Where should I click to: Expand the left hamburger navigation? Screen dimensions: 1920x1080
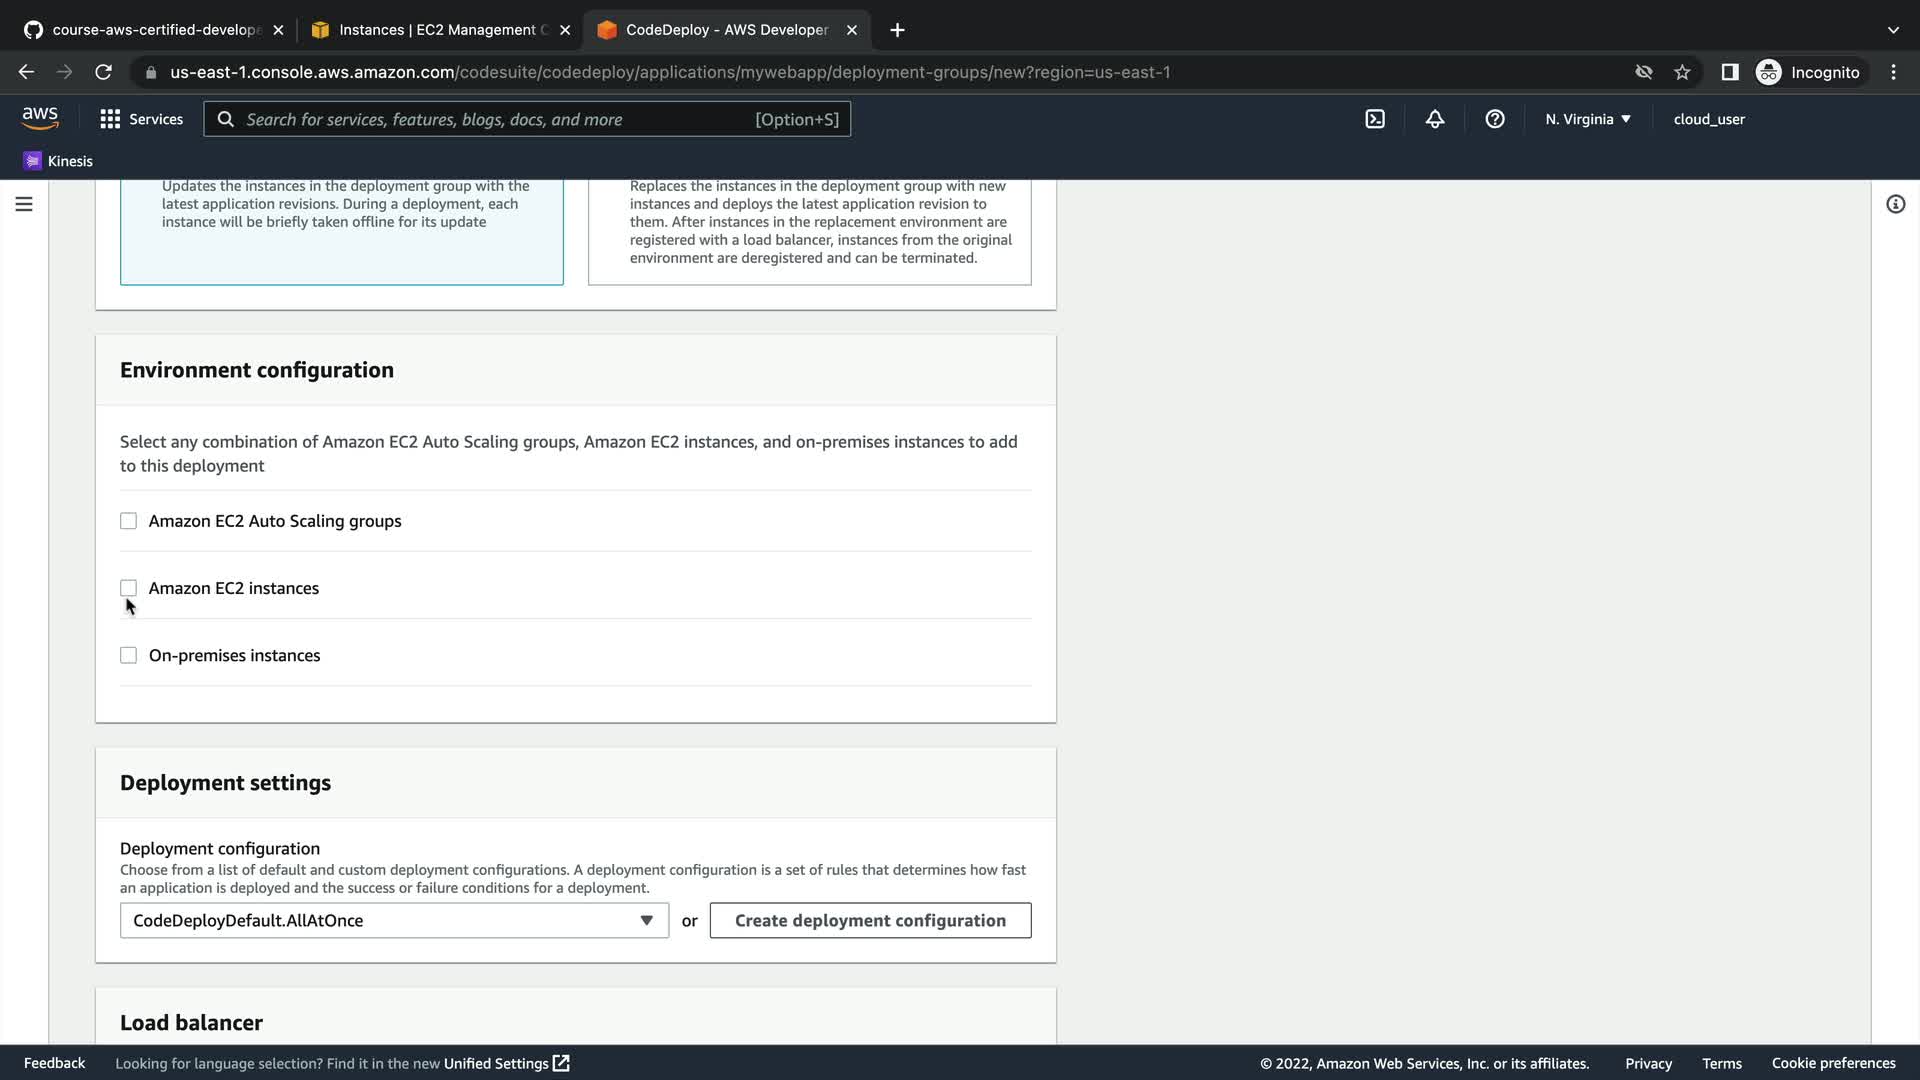(24, 204)
